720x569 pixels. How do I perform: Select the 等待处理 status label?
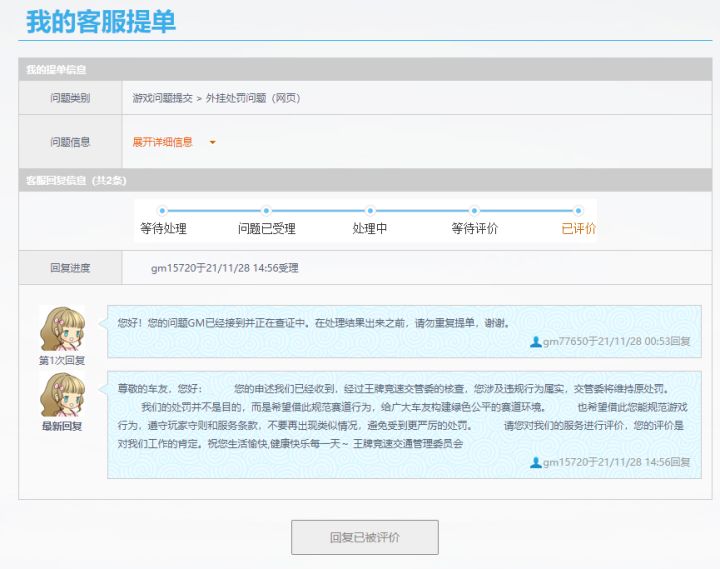[163, 228]
